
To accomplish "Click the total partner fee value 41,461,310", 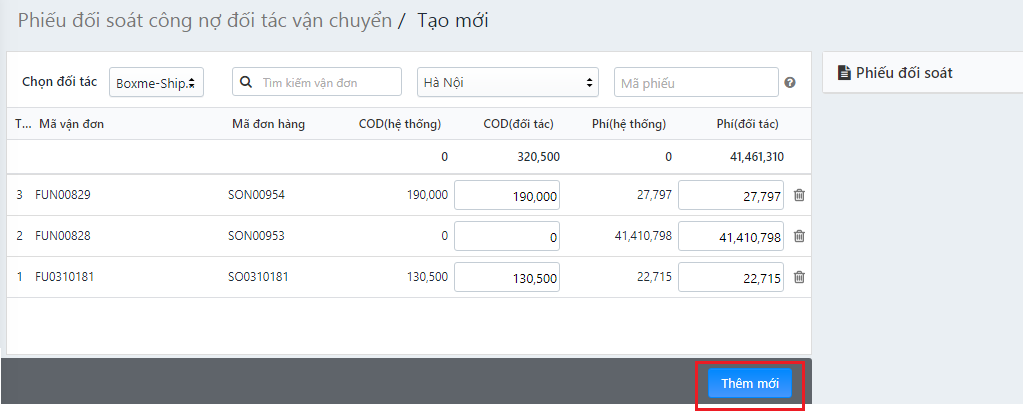I will coord(757,156).
